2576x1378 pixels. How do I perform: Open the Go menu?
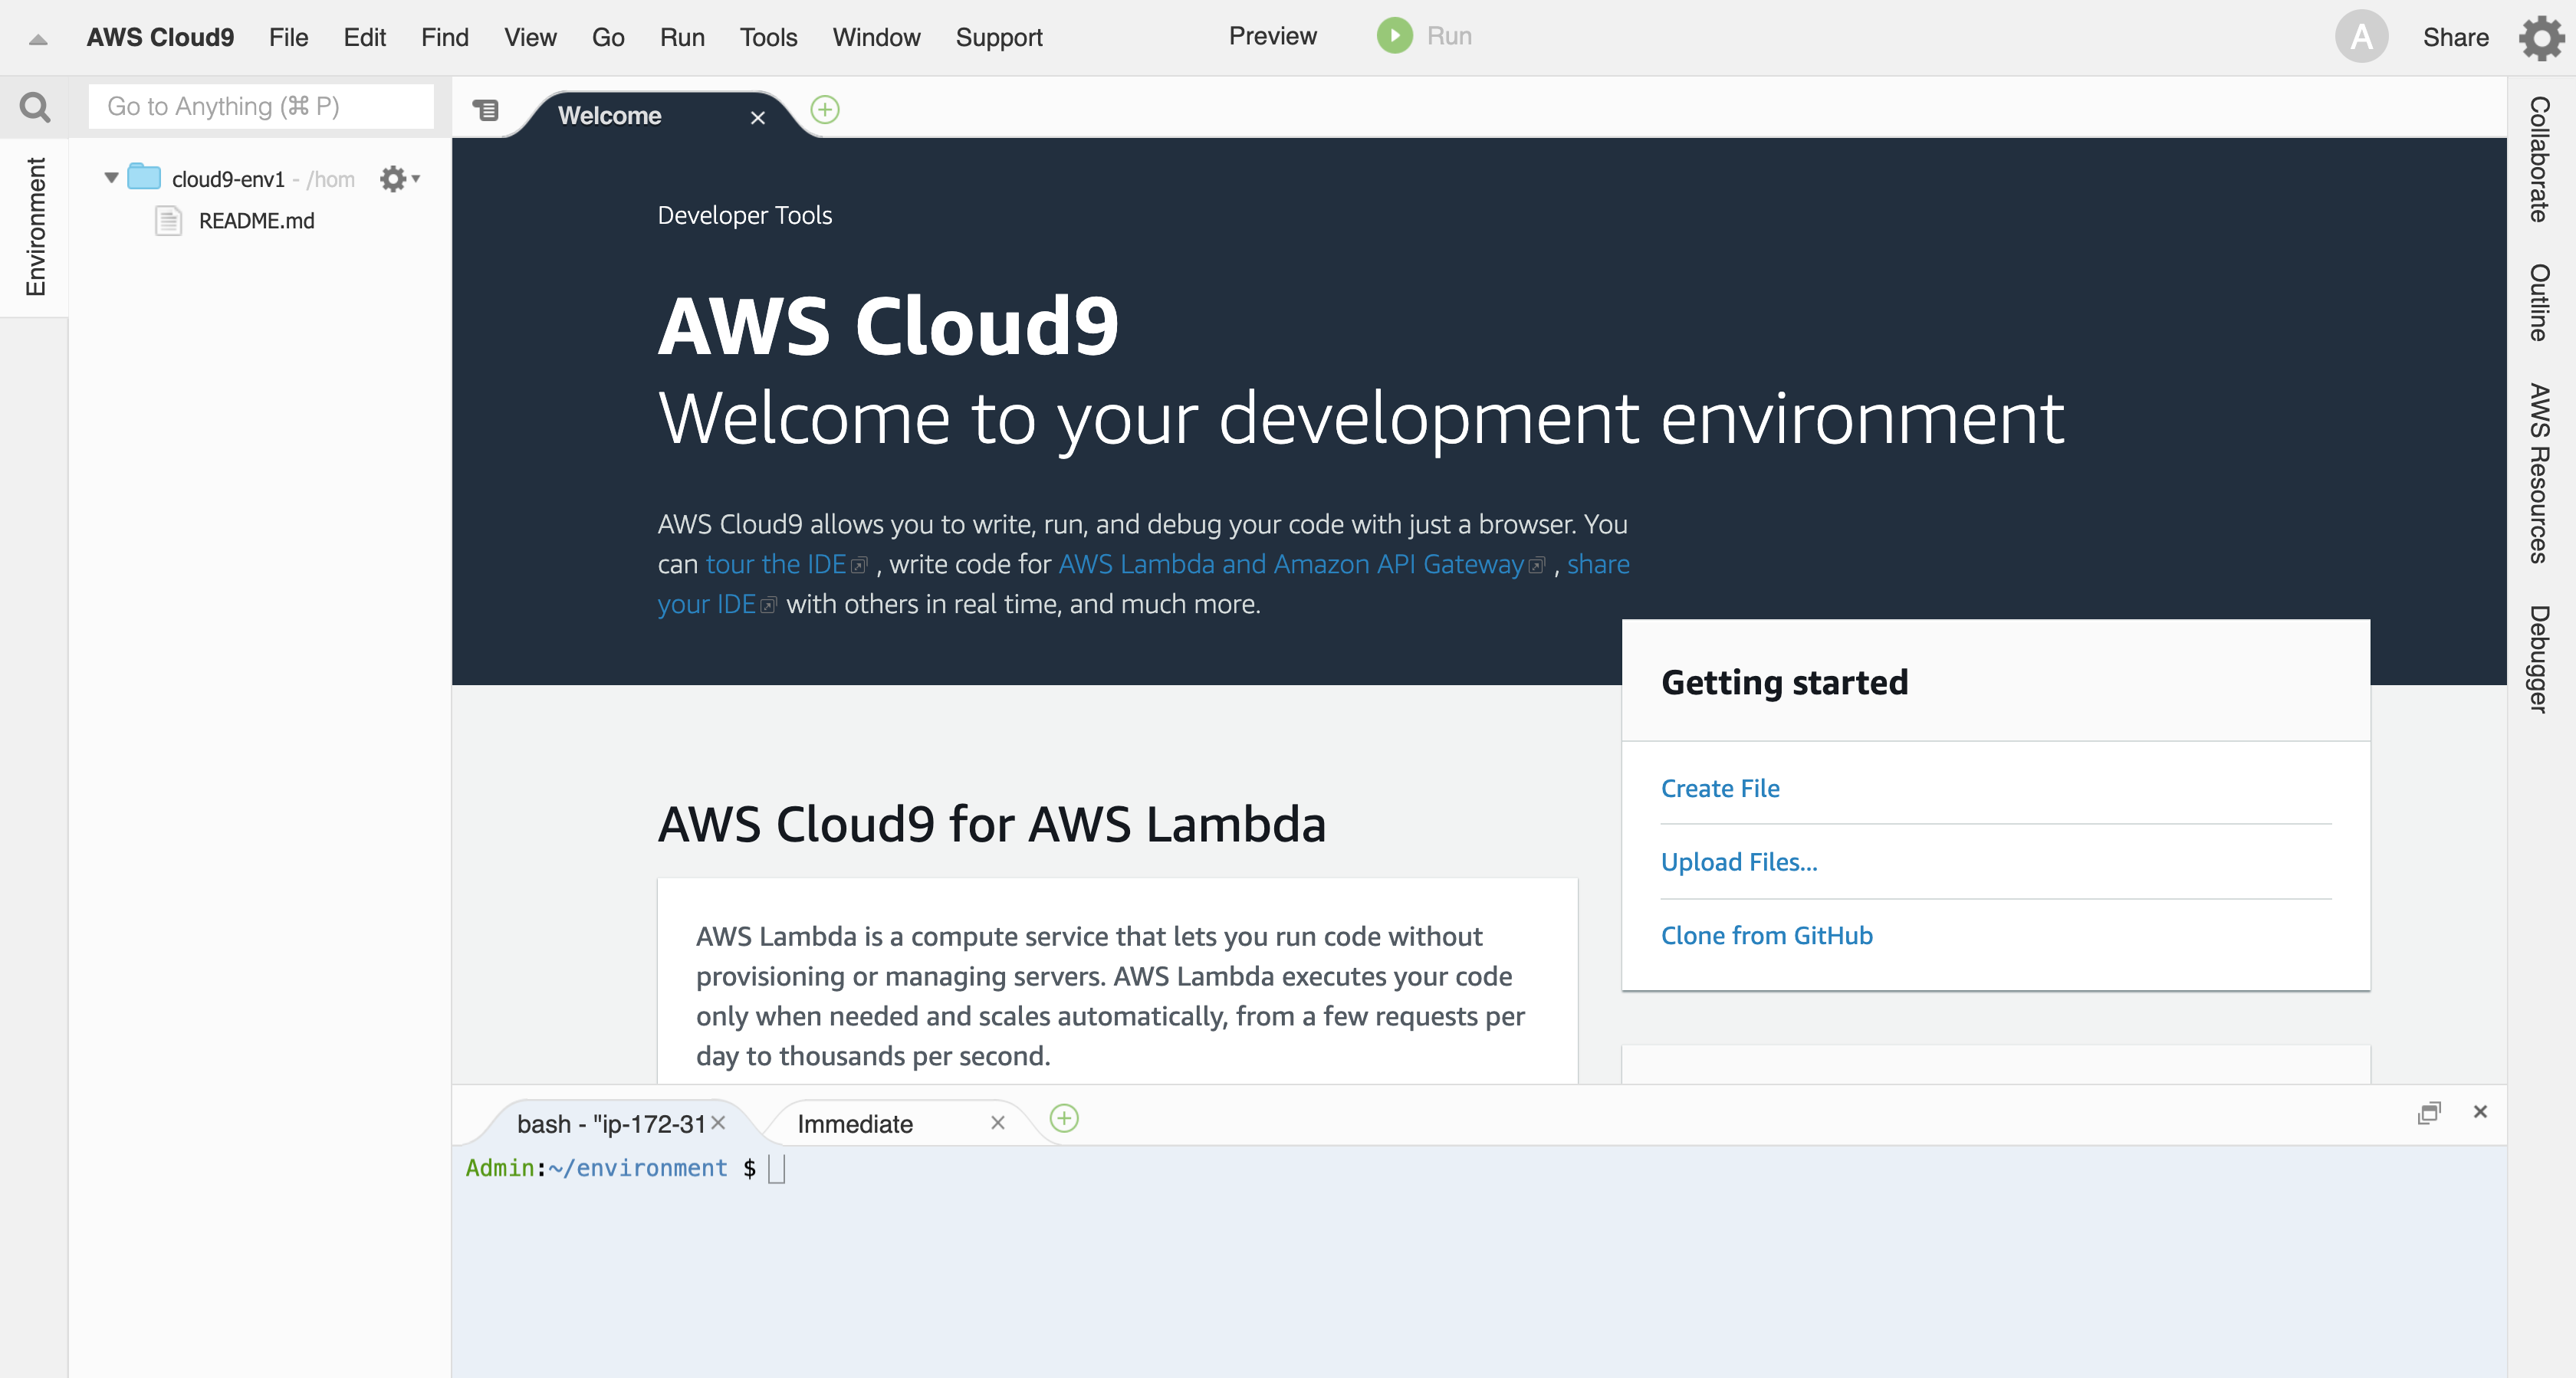[608, 37]
